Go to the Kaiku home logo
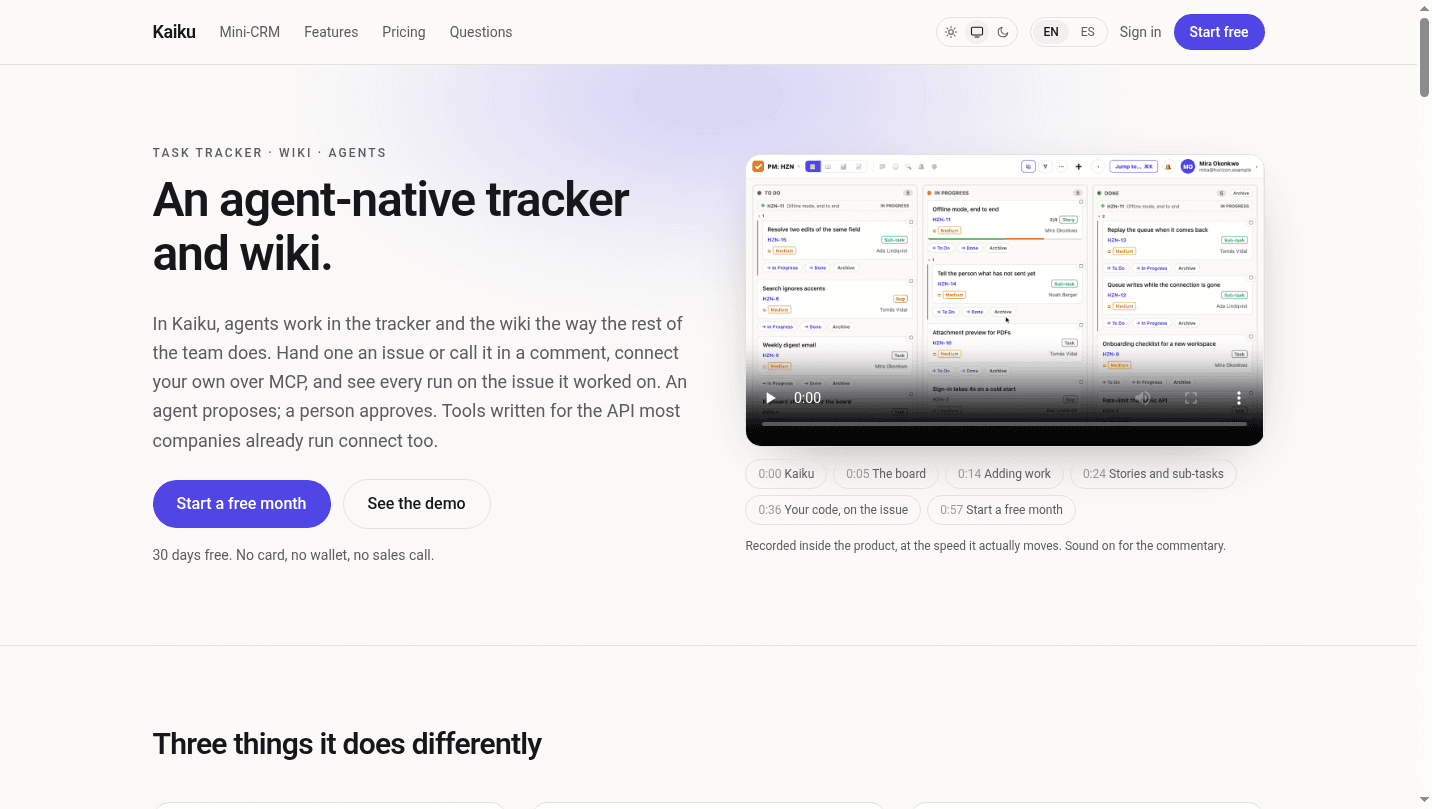 pos(174,32)
